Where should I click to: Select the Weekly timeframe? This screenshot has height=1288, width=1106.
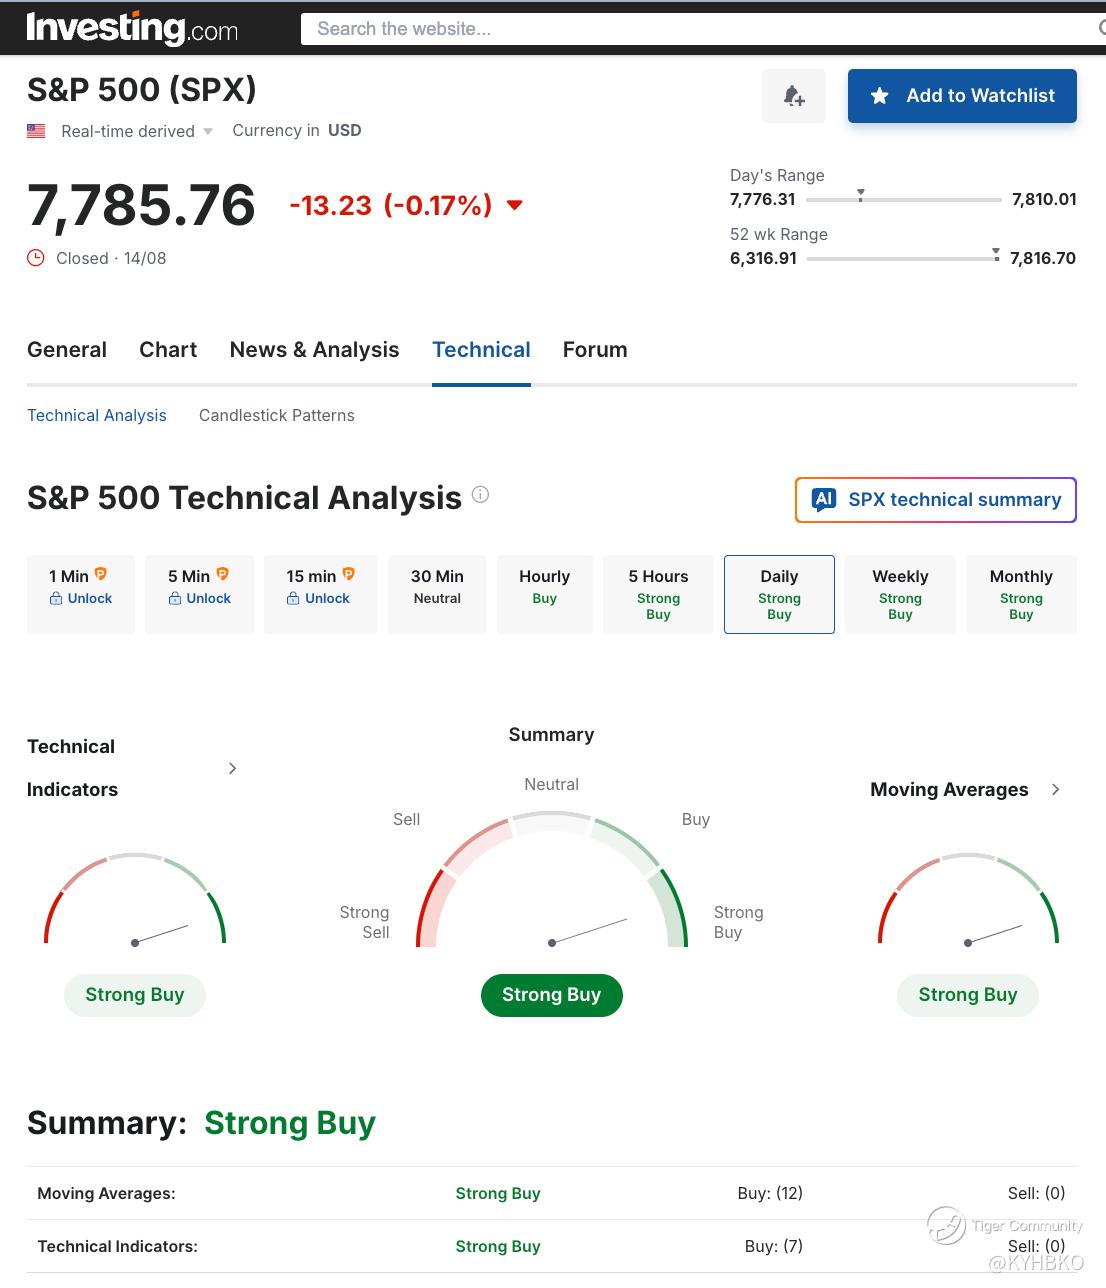click(900, 594)
